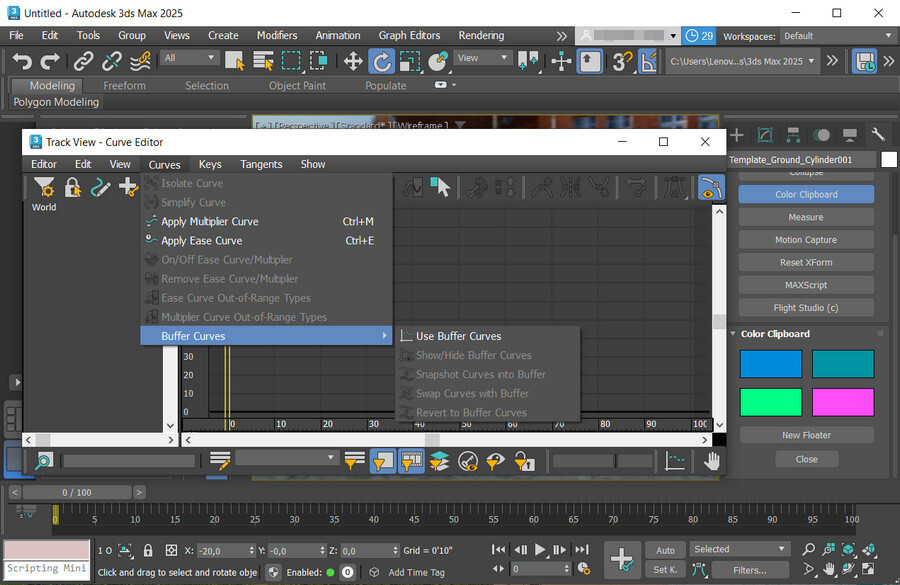Activate the Select and Scale tool
The height and width of the screenshot is (585, 900).
tap(410, 61)
